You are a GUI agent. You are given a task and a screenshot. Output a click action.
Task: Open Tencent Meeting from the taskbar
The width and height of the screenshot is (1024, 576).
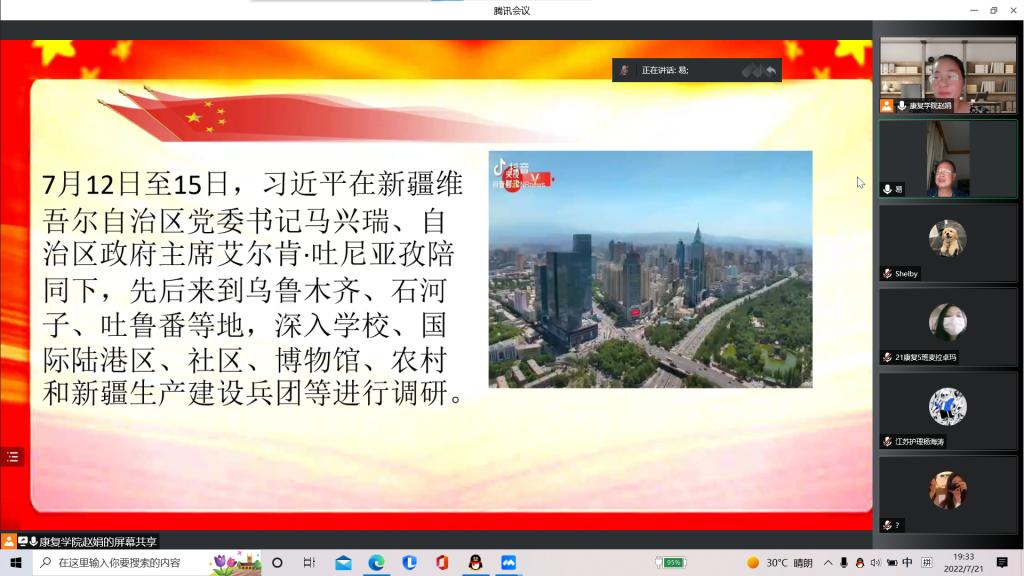point(508,563)
